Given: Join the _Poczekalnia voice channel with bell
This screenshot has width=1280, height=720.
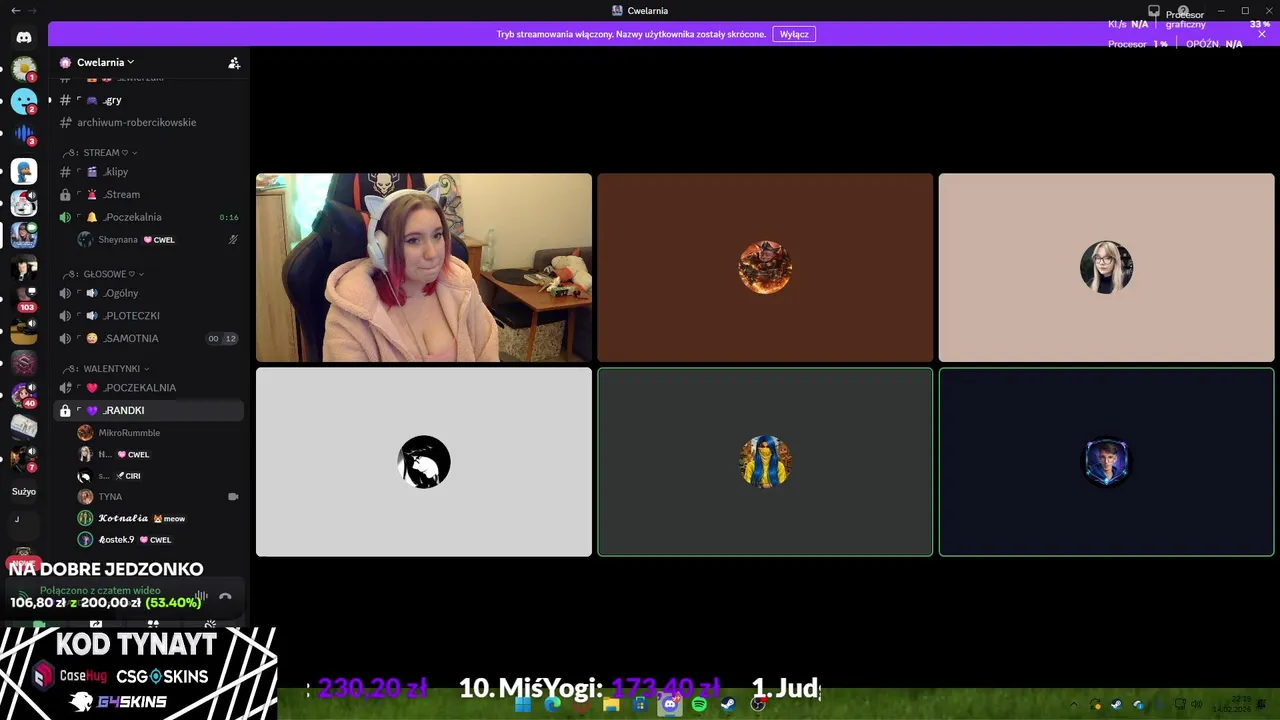Looking at the screenshot, I should pyautogui.click(x=148, y=217).
